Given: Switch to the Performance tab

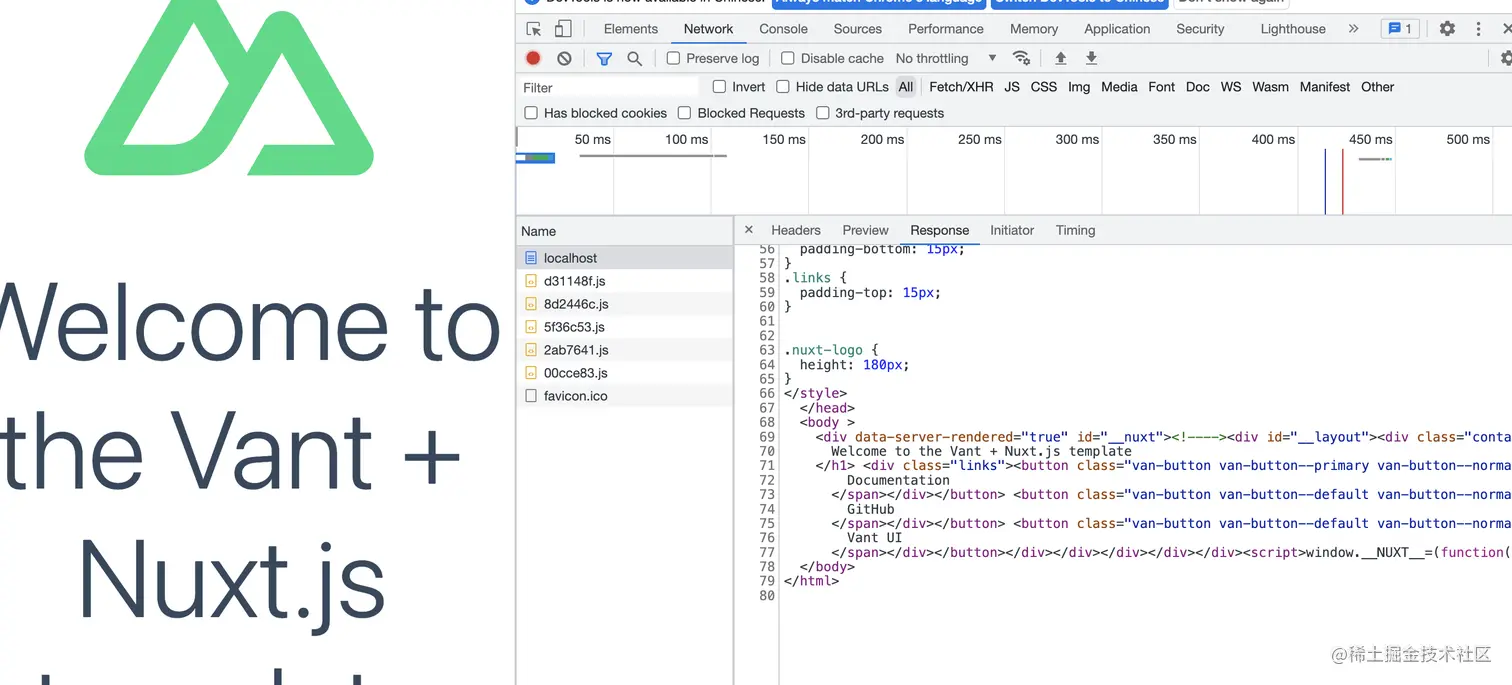Looking at the screenshot, I should [946, 29].
